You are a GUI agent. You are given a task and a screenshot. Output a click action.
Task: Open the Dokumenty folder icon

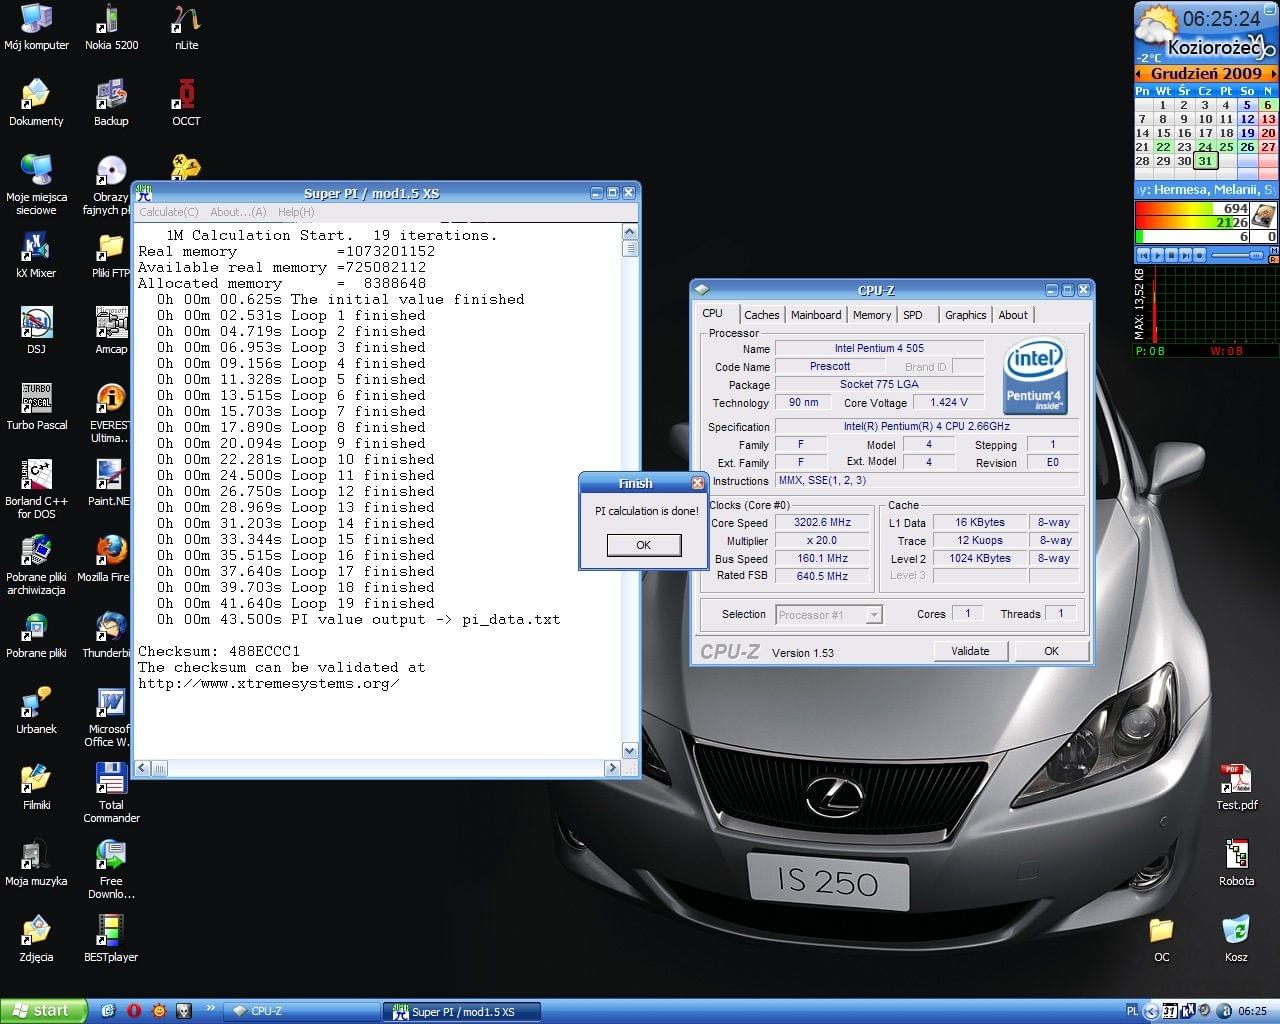coord(36,104)
